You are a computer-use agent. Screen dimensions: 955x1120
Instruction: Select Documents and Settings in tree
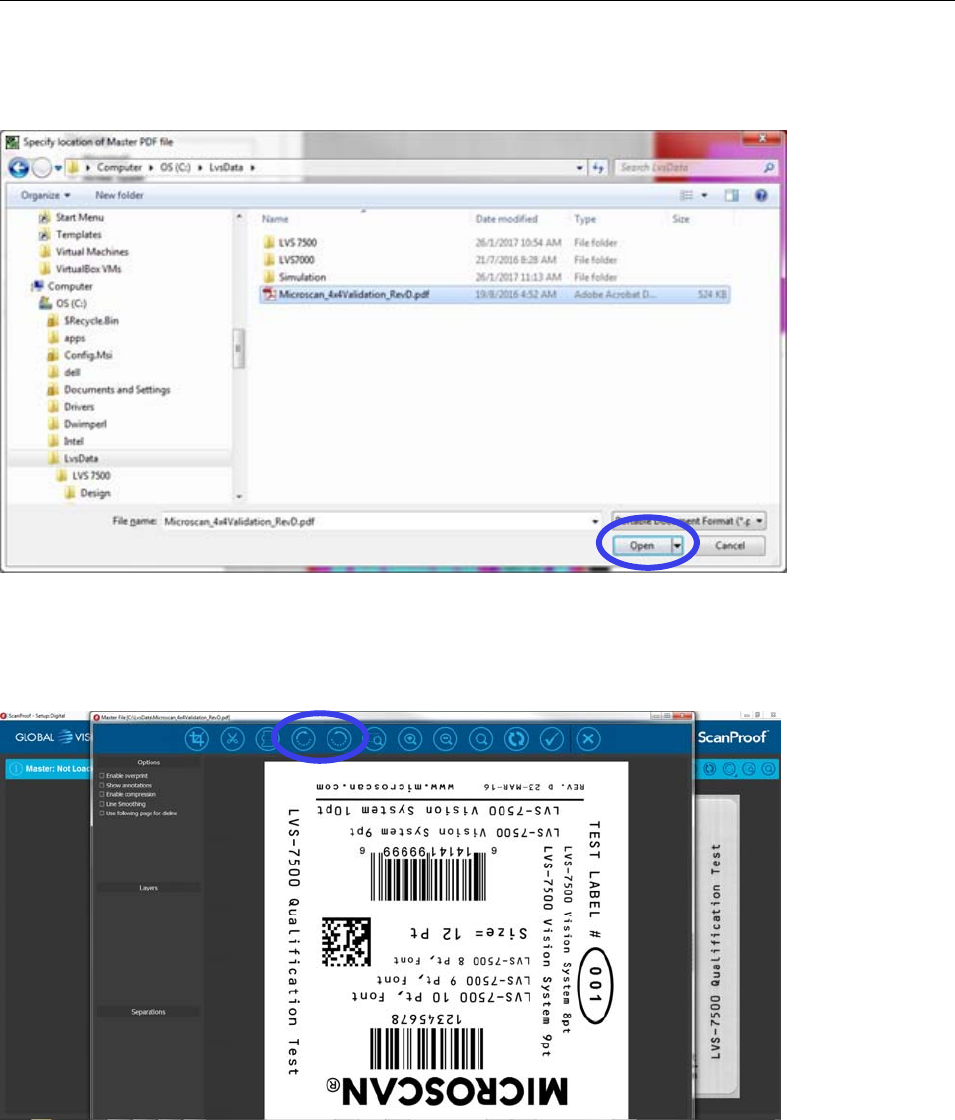click(x=116, y=390)
